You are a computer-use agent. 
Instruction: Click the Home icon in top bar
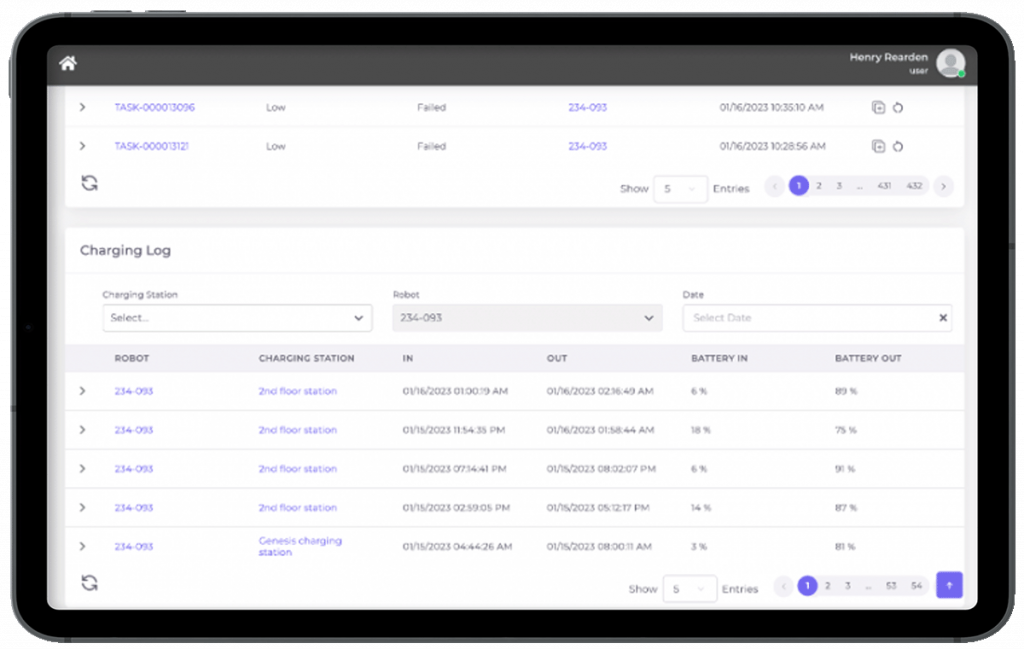pyautogui.click(x=68, y=64)
